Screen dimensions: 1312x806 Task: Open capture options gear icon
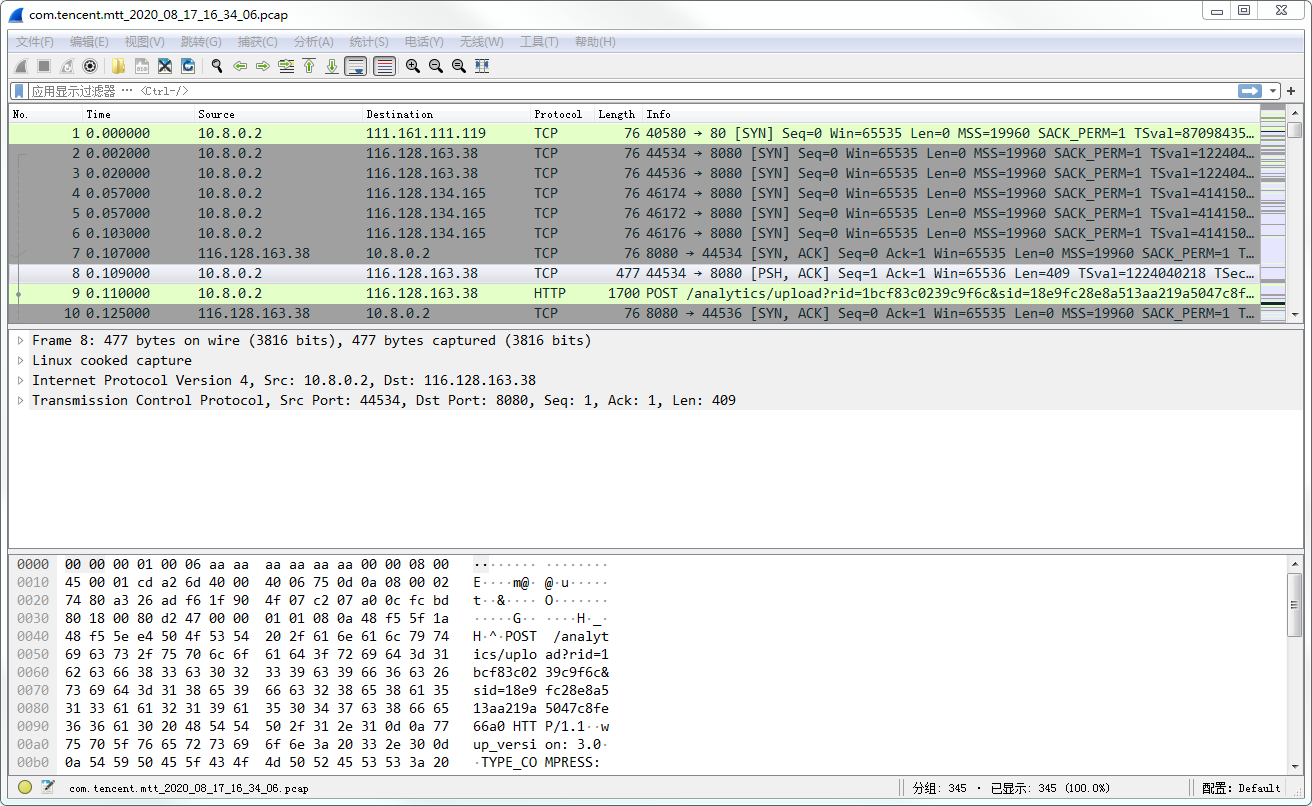(90, 66)
